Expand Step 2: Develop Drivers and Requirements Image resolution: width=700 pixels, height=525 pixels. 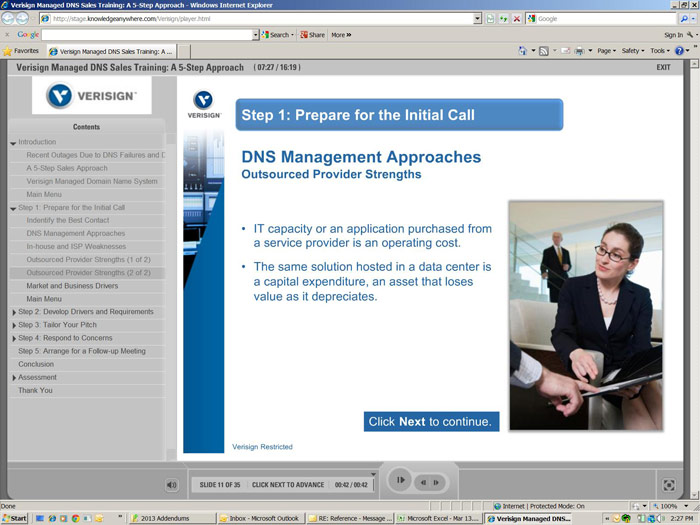(x=13, y=312)
